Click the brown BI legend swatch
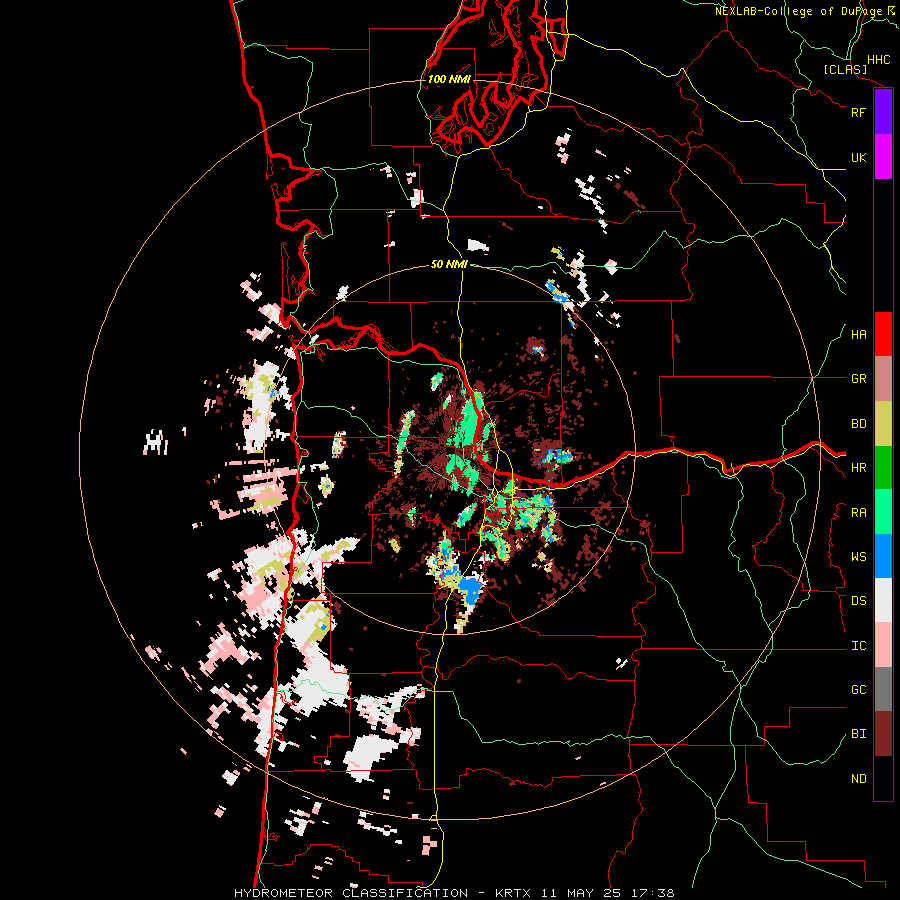900x900 pixels. click(883, 734)
